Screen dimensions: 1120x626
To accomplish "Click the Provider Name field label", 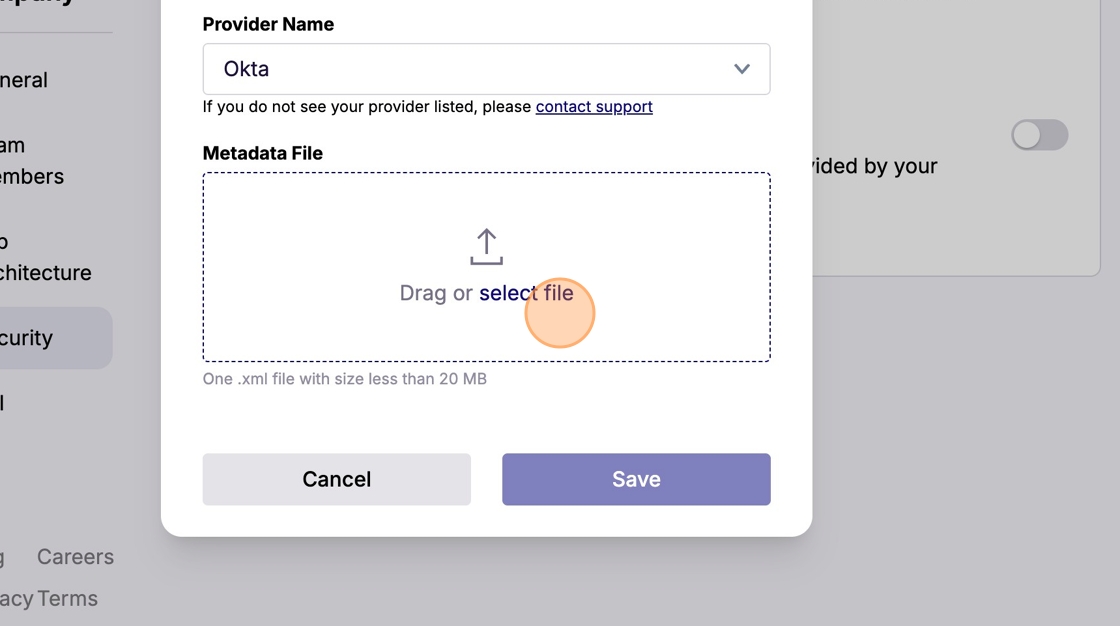I will pyautogui.click(x=268, y=24).
